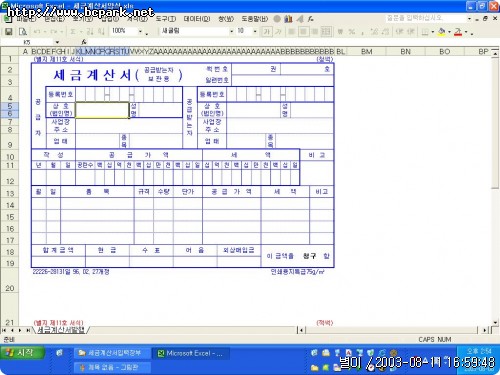Click the fill color paint bucket icon
The width and height of the screenshot is (500, 375).
pos(442,32)
